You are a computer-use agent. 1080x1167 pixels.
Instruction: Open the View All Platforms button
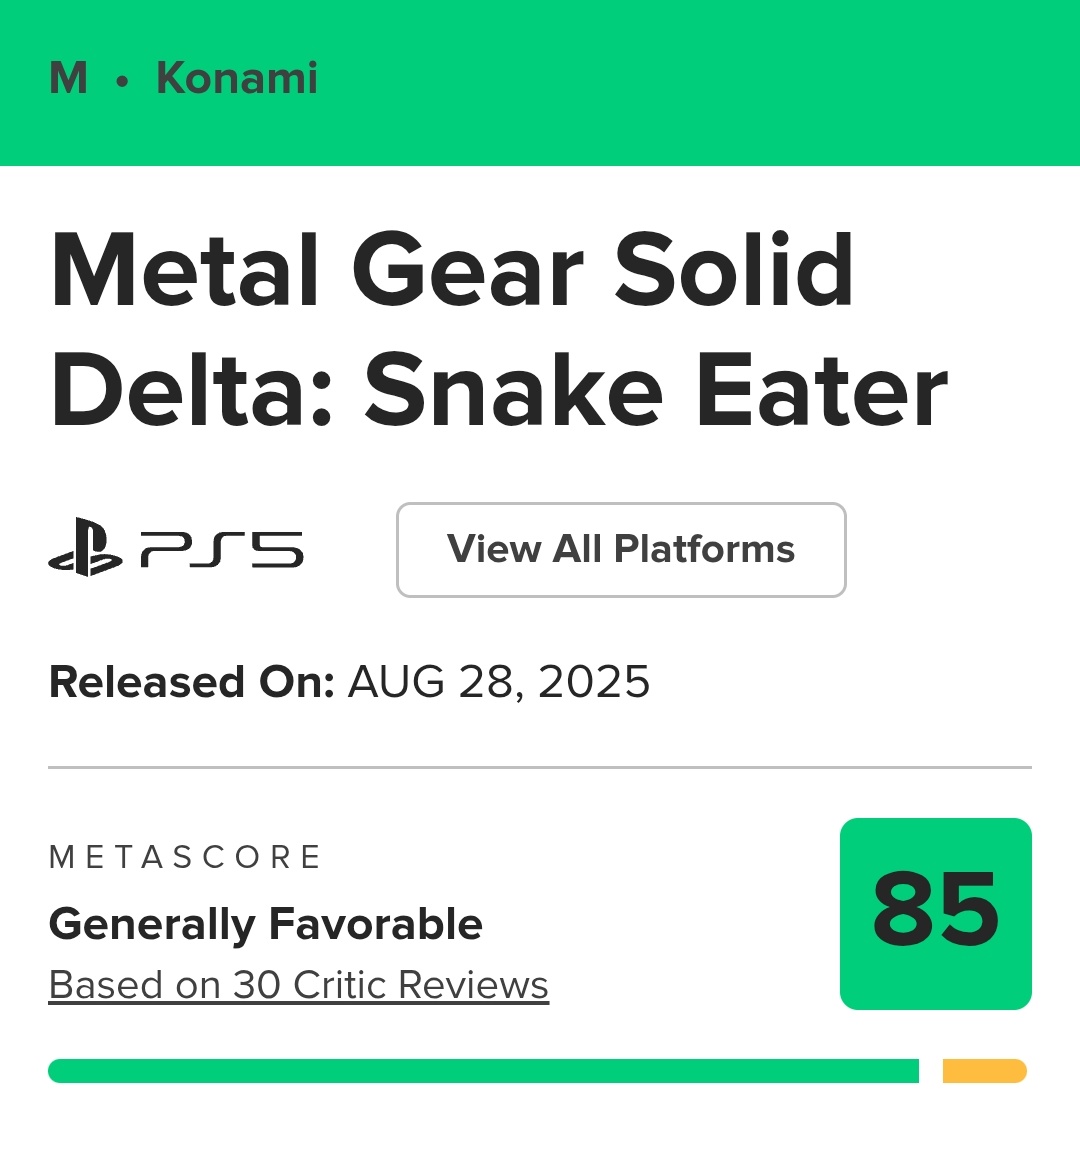[621, 550]
